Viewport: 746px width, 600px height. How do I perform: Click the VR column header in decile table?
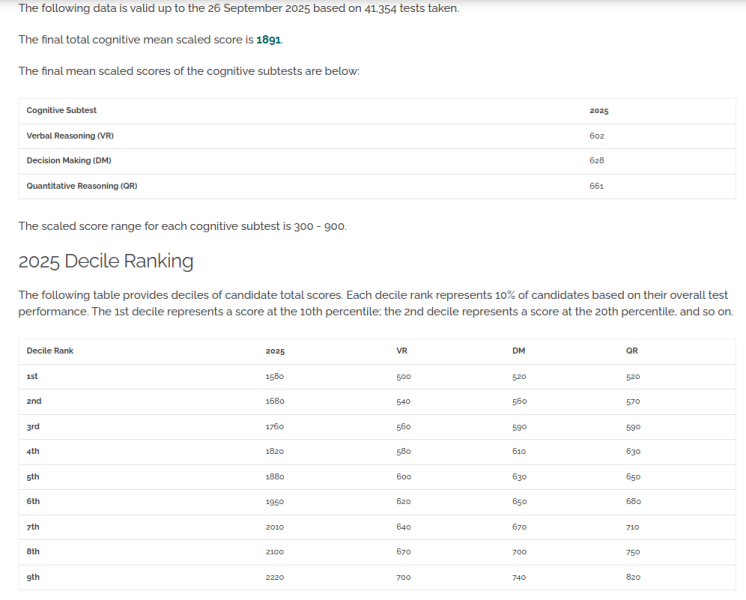tap(402, 351)
